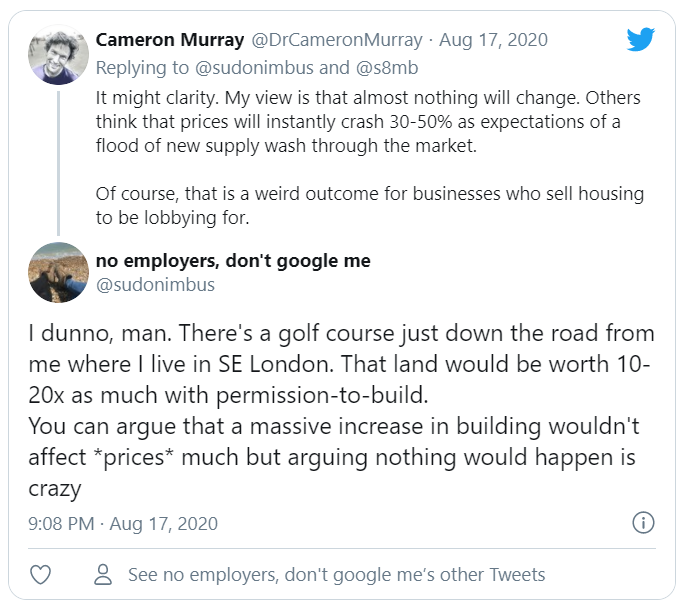This screenshot has width=687, height=611.
Task: Open the 9:08 PM · Aug 17, 2020 timestamp
Action: (x=123, y=523)
